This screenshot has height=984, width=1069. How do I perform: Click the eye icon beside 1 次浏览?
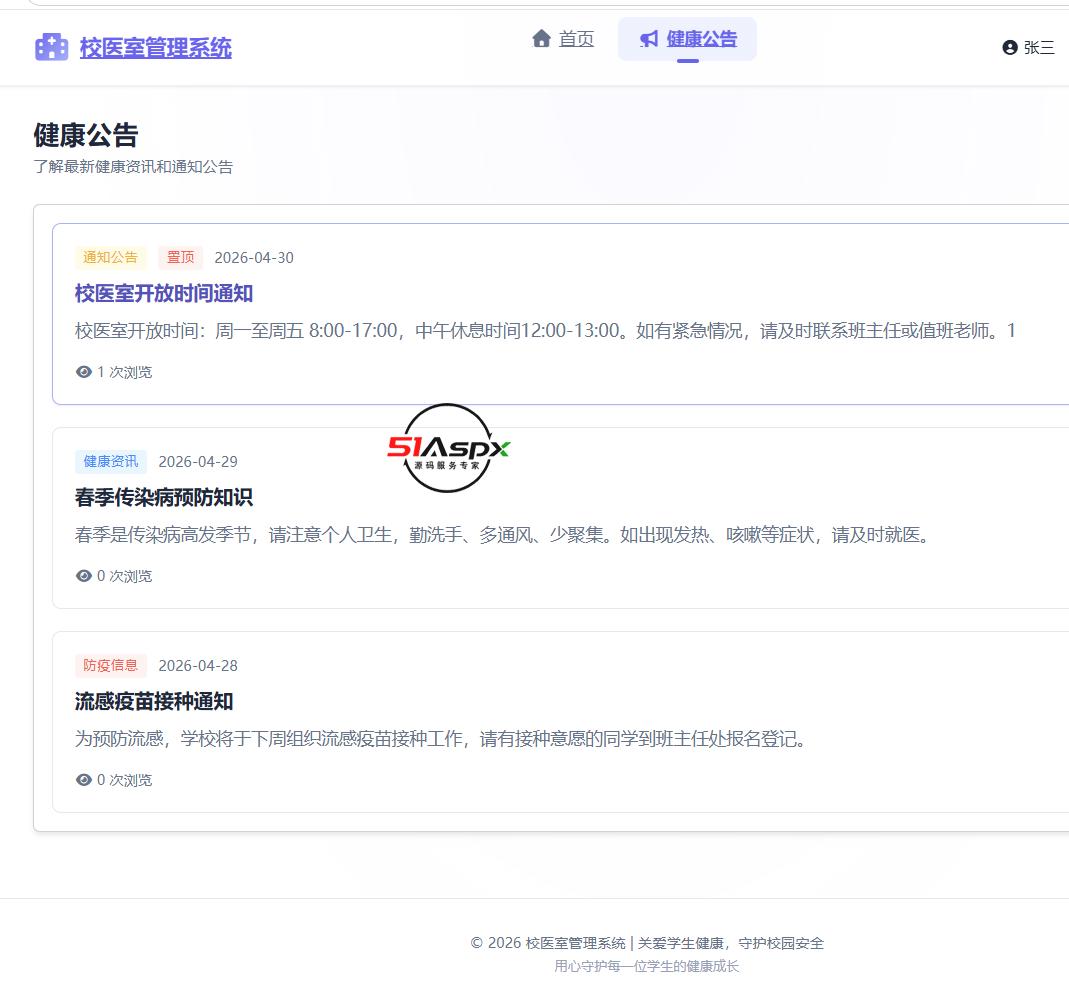[84, 372]
